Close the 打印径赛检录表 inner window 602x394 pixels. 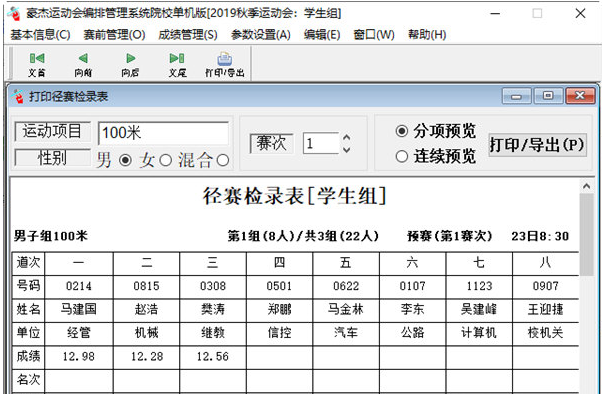[580, 96]
